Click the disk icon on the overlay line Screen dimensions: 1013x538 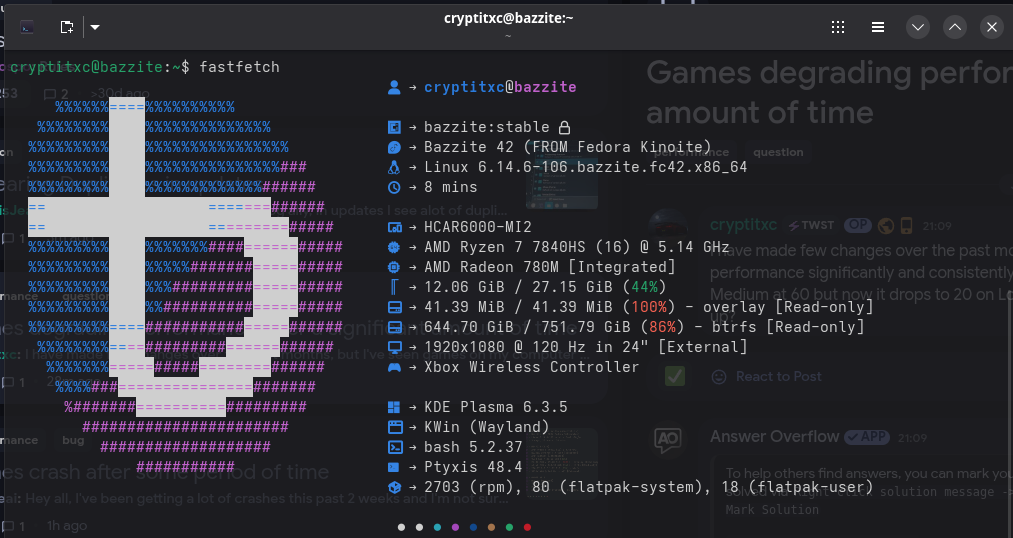point(394,307)
